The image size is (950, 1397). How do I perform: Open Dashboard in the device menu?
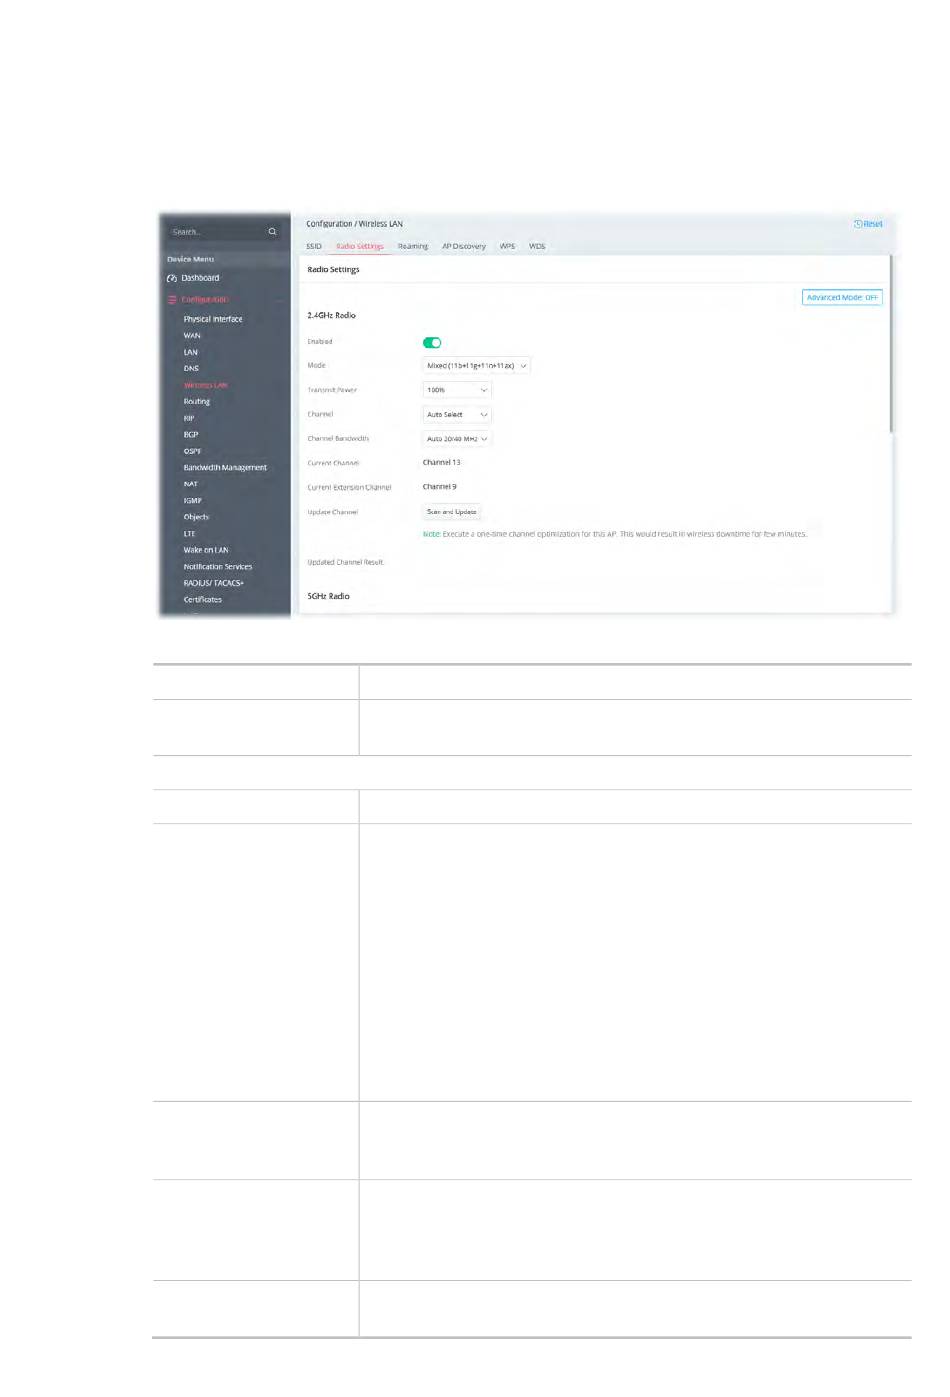[x=200, y=278]
